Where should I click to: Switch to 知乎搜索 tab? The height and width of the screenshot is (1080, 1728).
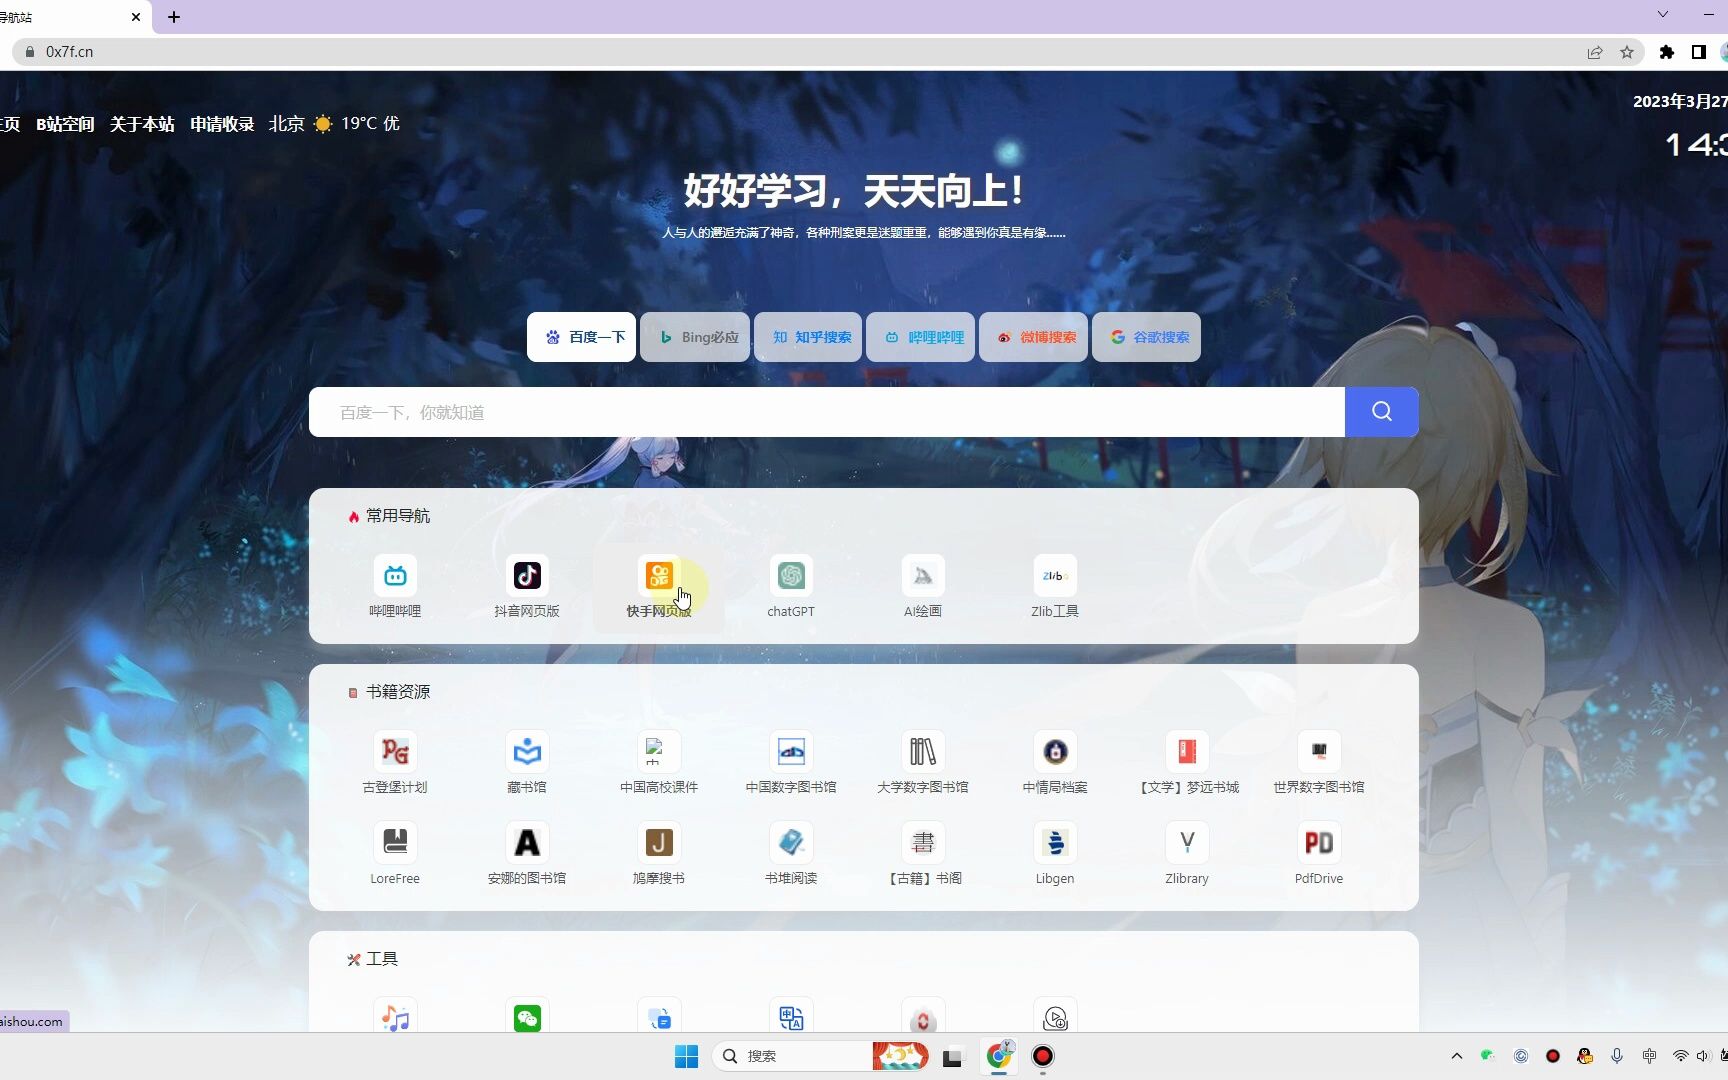click(x=808, y=337)
